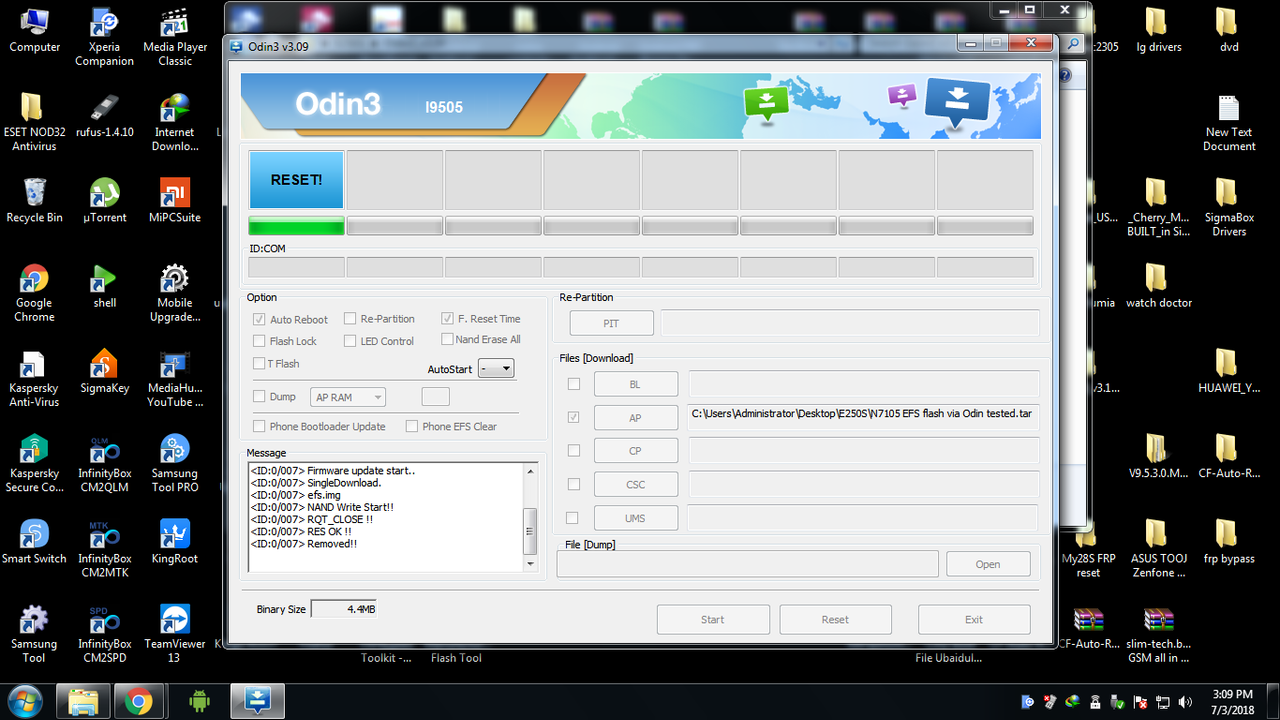Click Message log scrollbar up arrow
Image resolution: width=1280 pixels, height=720 pixels.
(531, 471)
